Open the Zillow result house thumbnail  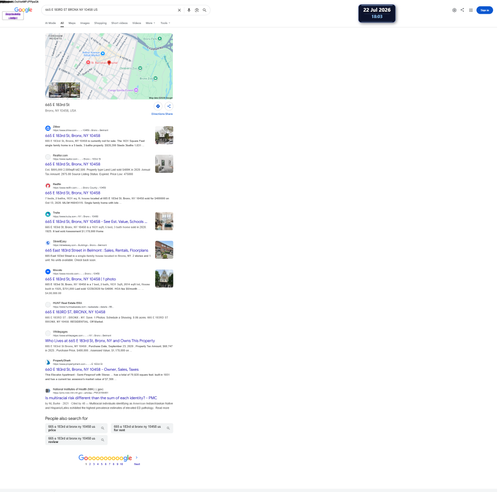(x=164, y=135)
